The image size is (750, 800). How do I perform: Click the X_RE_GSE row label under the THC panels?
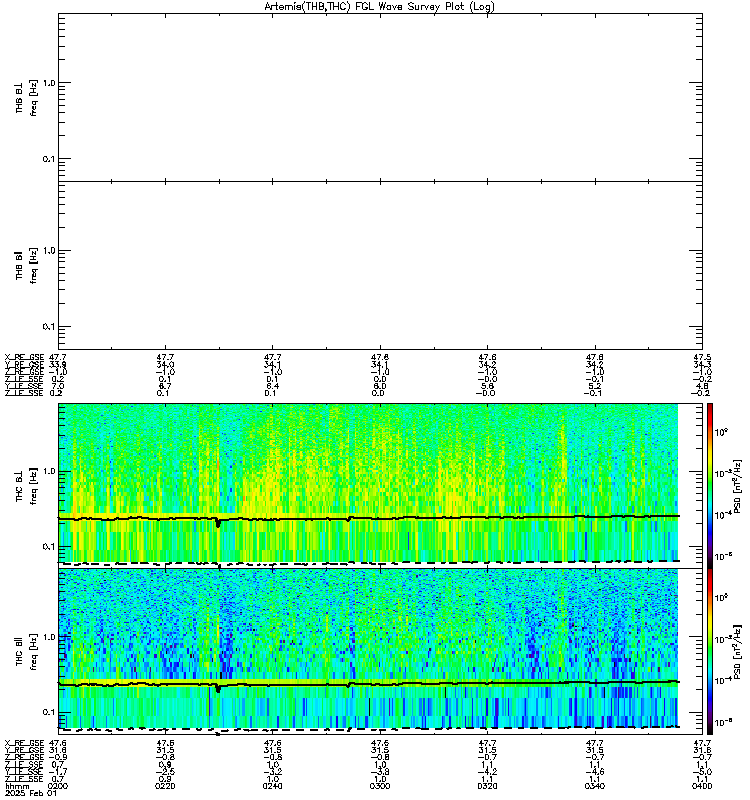(x=24, y=743)
